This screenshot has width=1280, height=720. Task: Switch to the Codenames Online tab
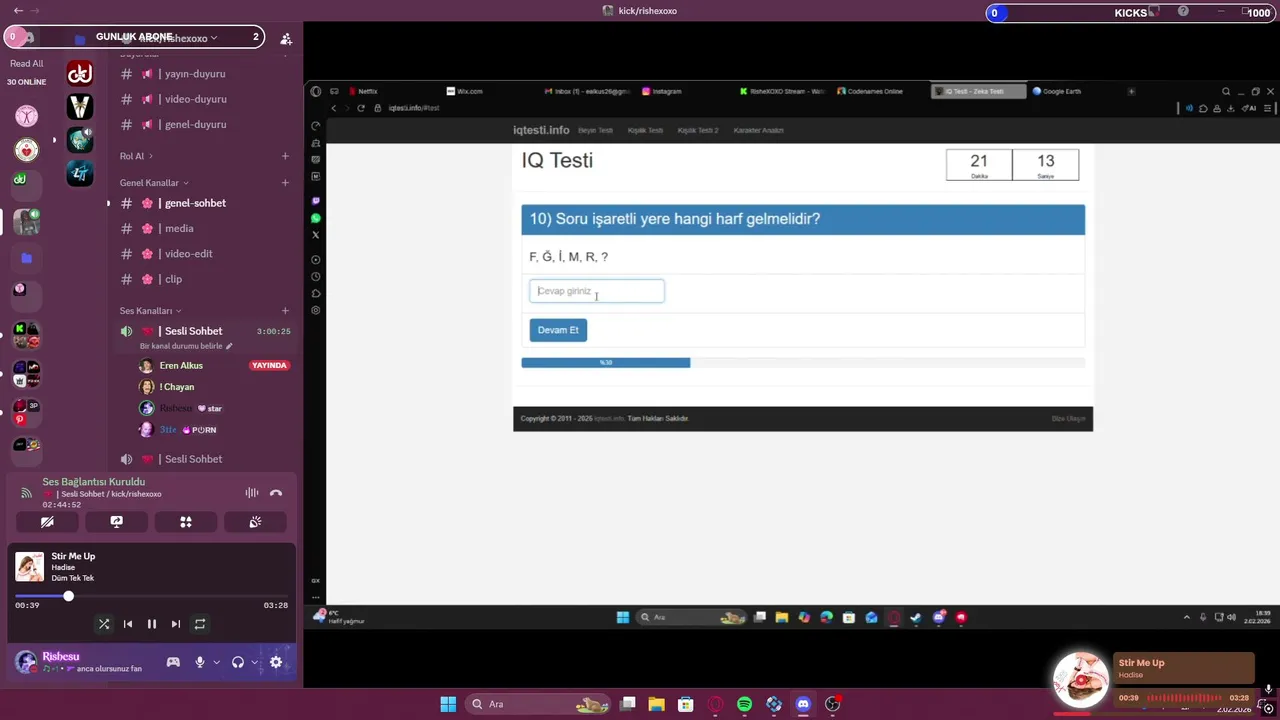click(x=876, y=91)
